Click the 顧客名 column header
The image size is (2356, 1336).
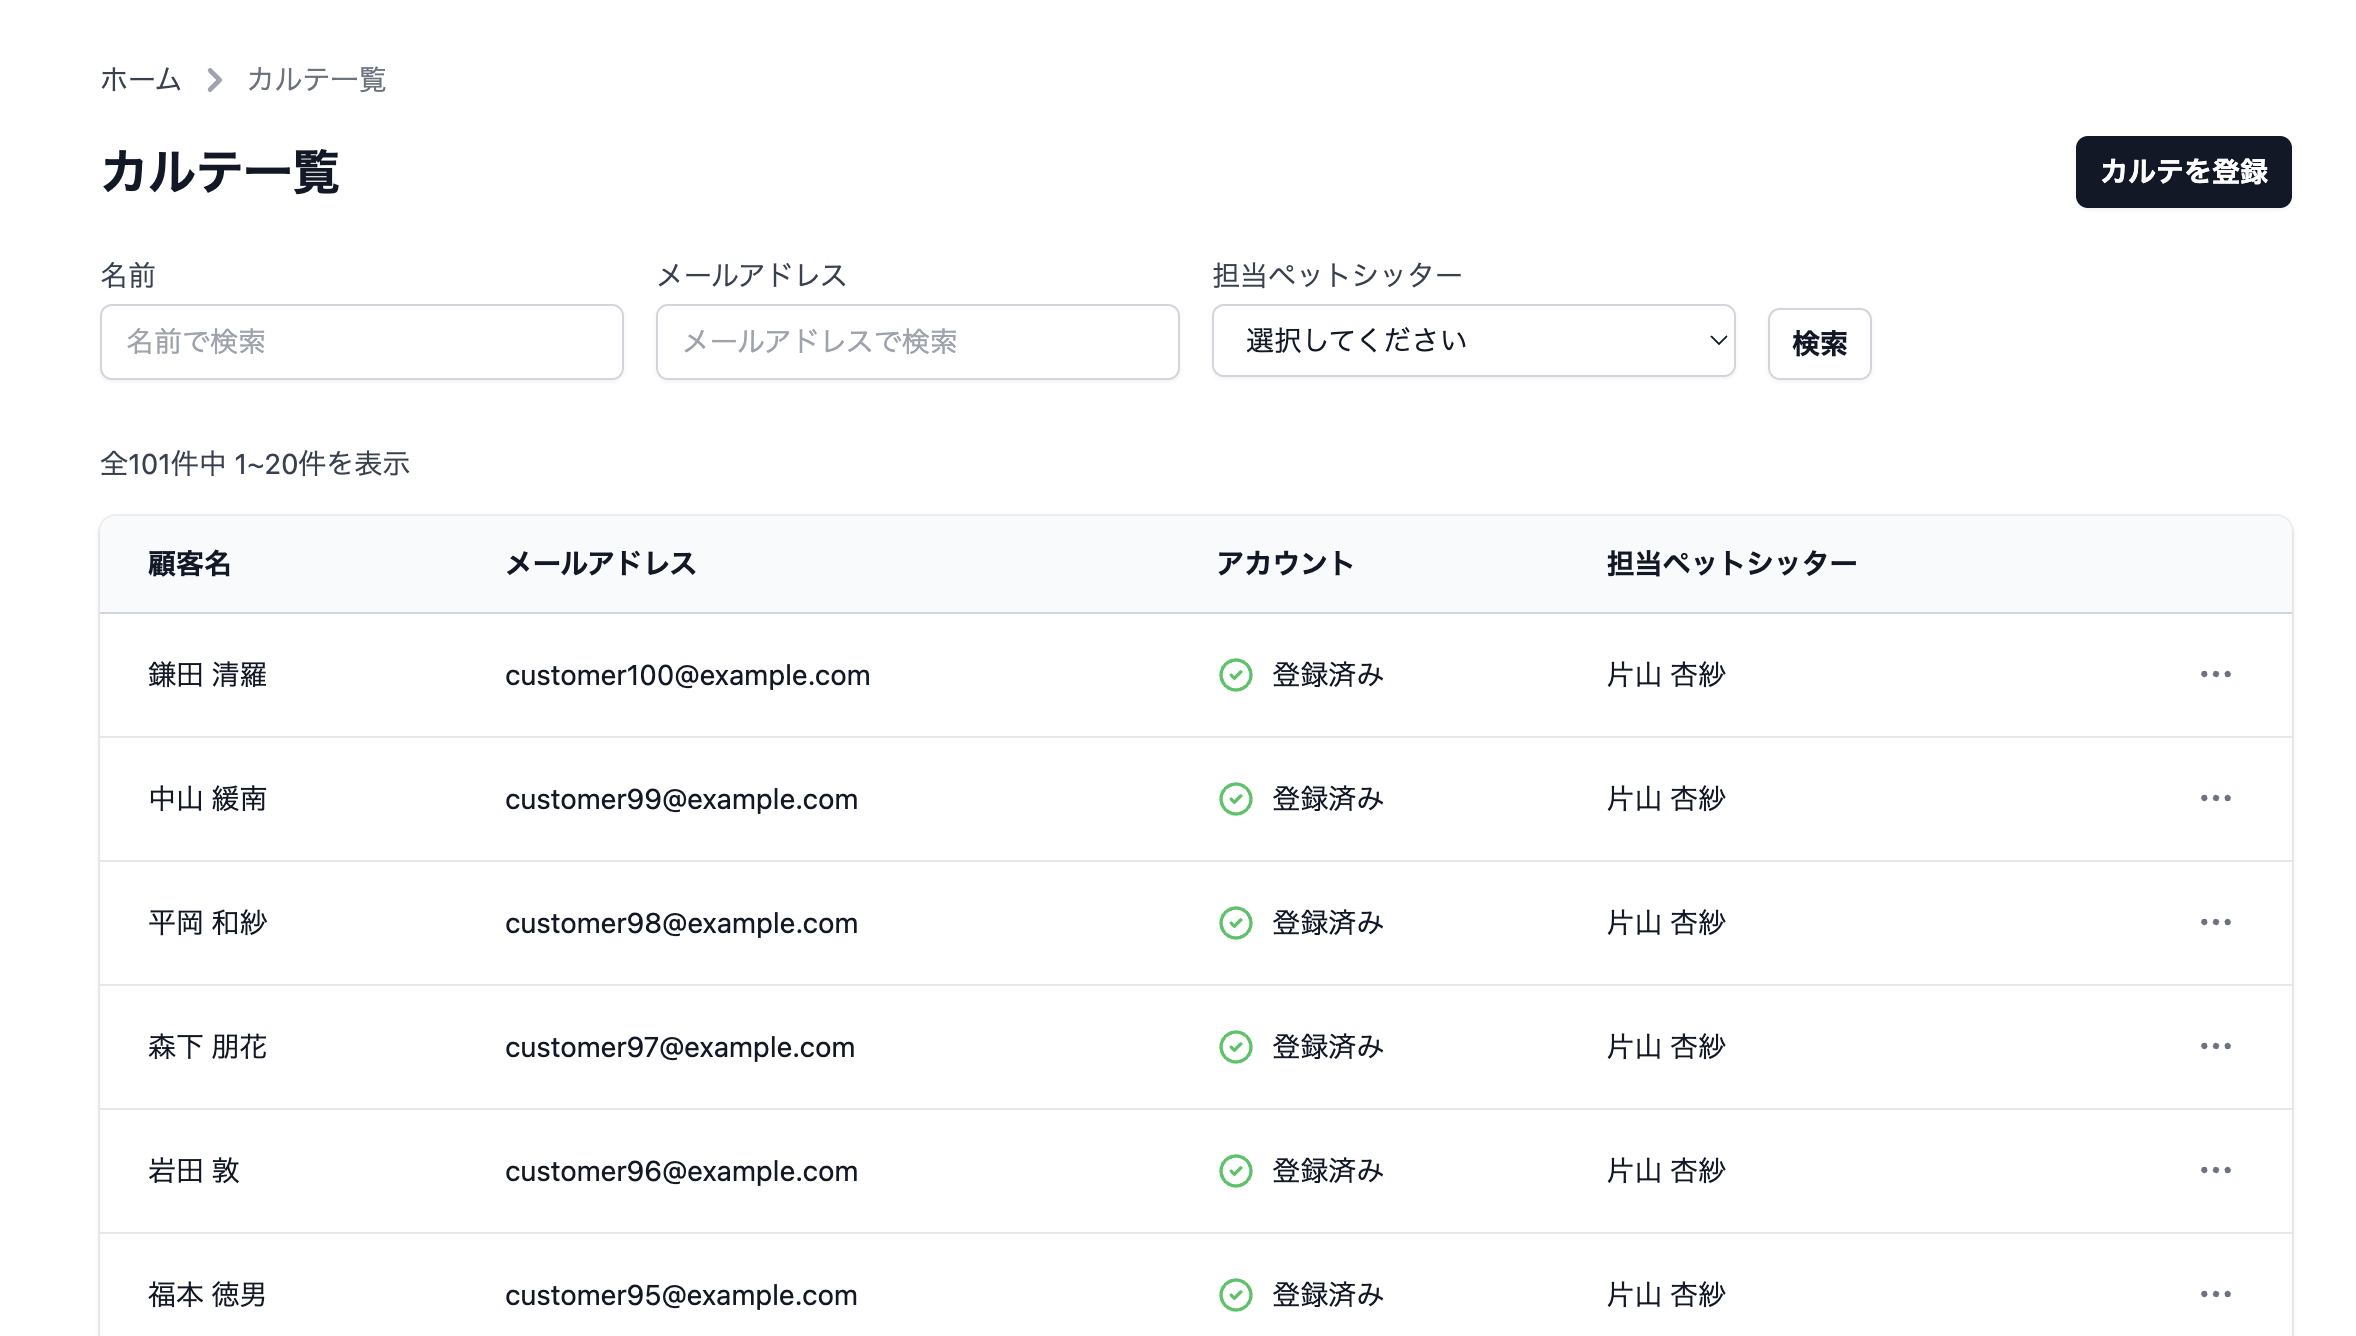point(189,563)
